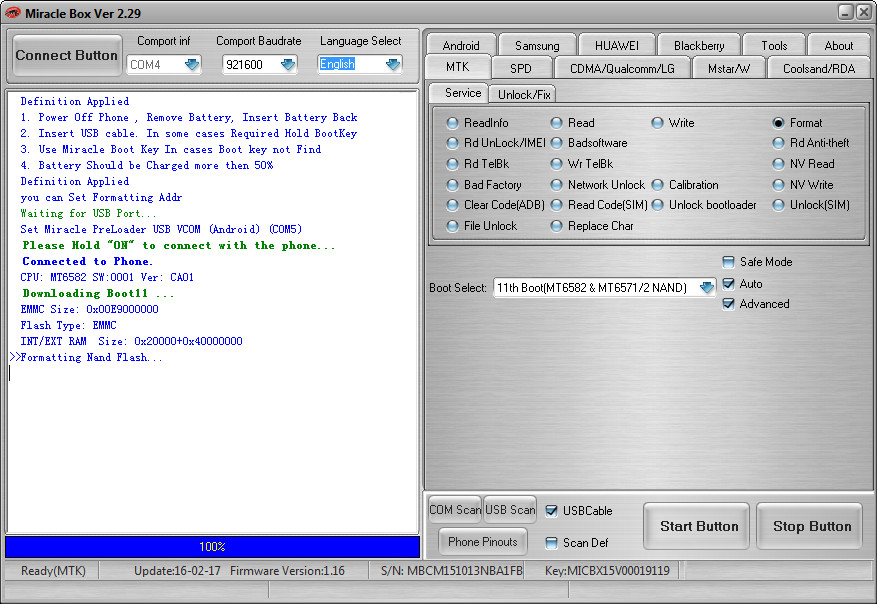Open the Comport inf dropdown arrow
Screen dimensions: 877x604
pyautogui.click(x=192, y=65)
